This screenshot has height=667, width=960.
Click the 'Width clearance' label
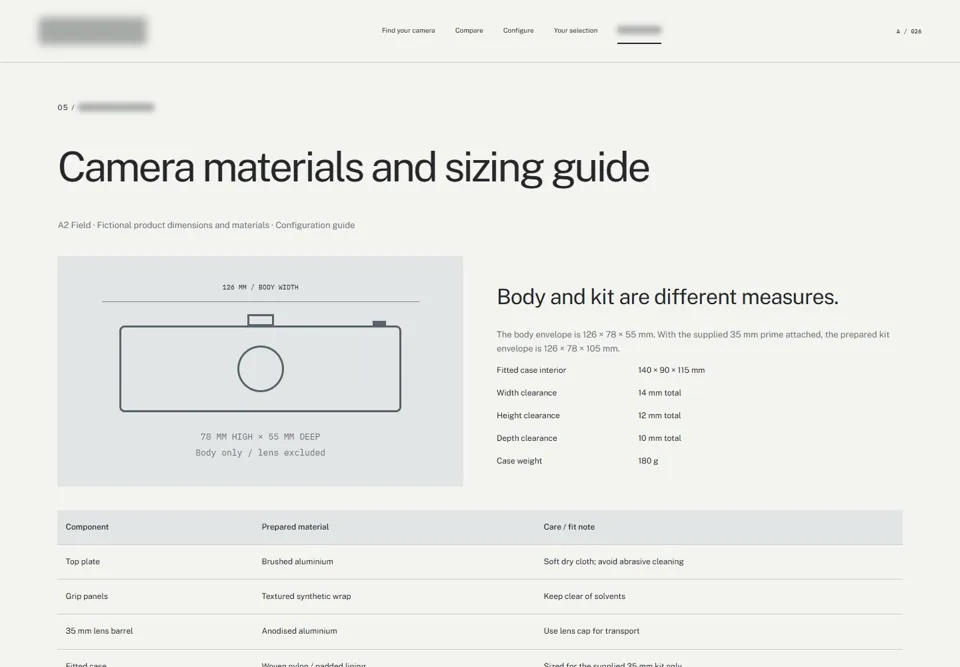tap(527, 393)
